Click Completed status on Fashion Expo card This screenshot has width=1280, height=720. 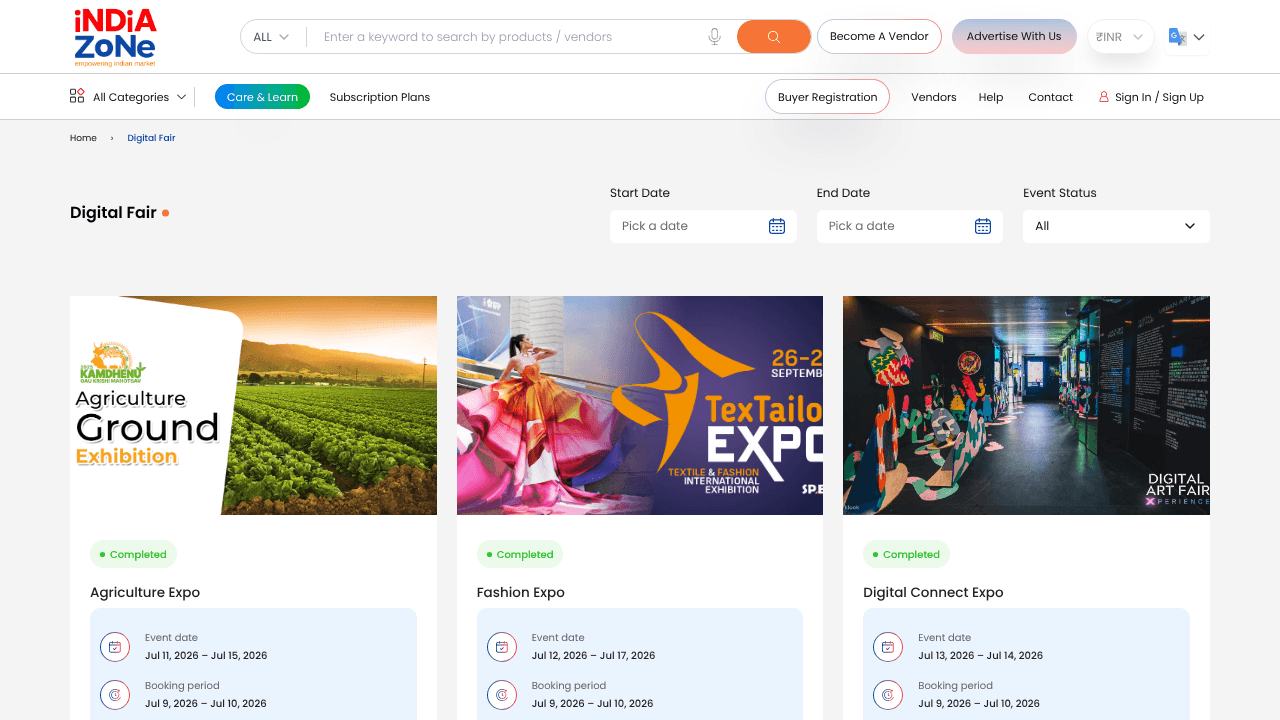520,554
